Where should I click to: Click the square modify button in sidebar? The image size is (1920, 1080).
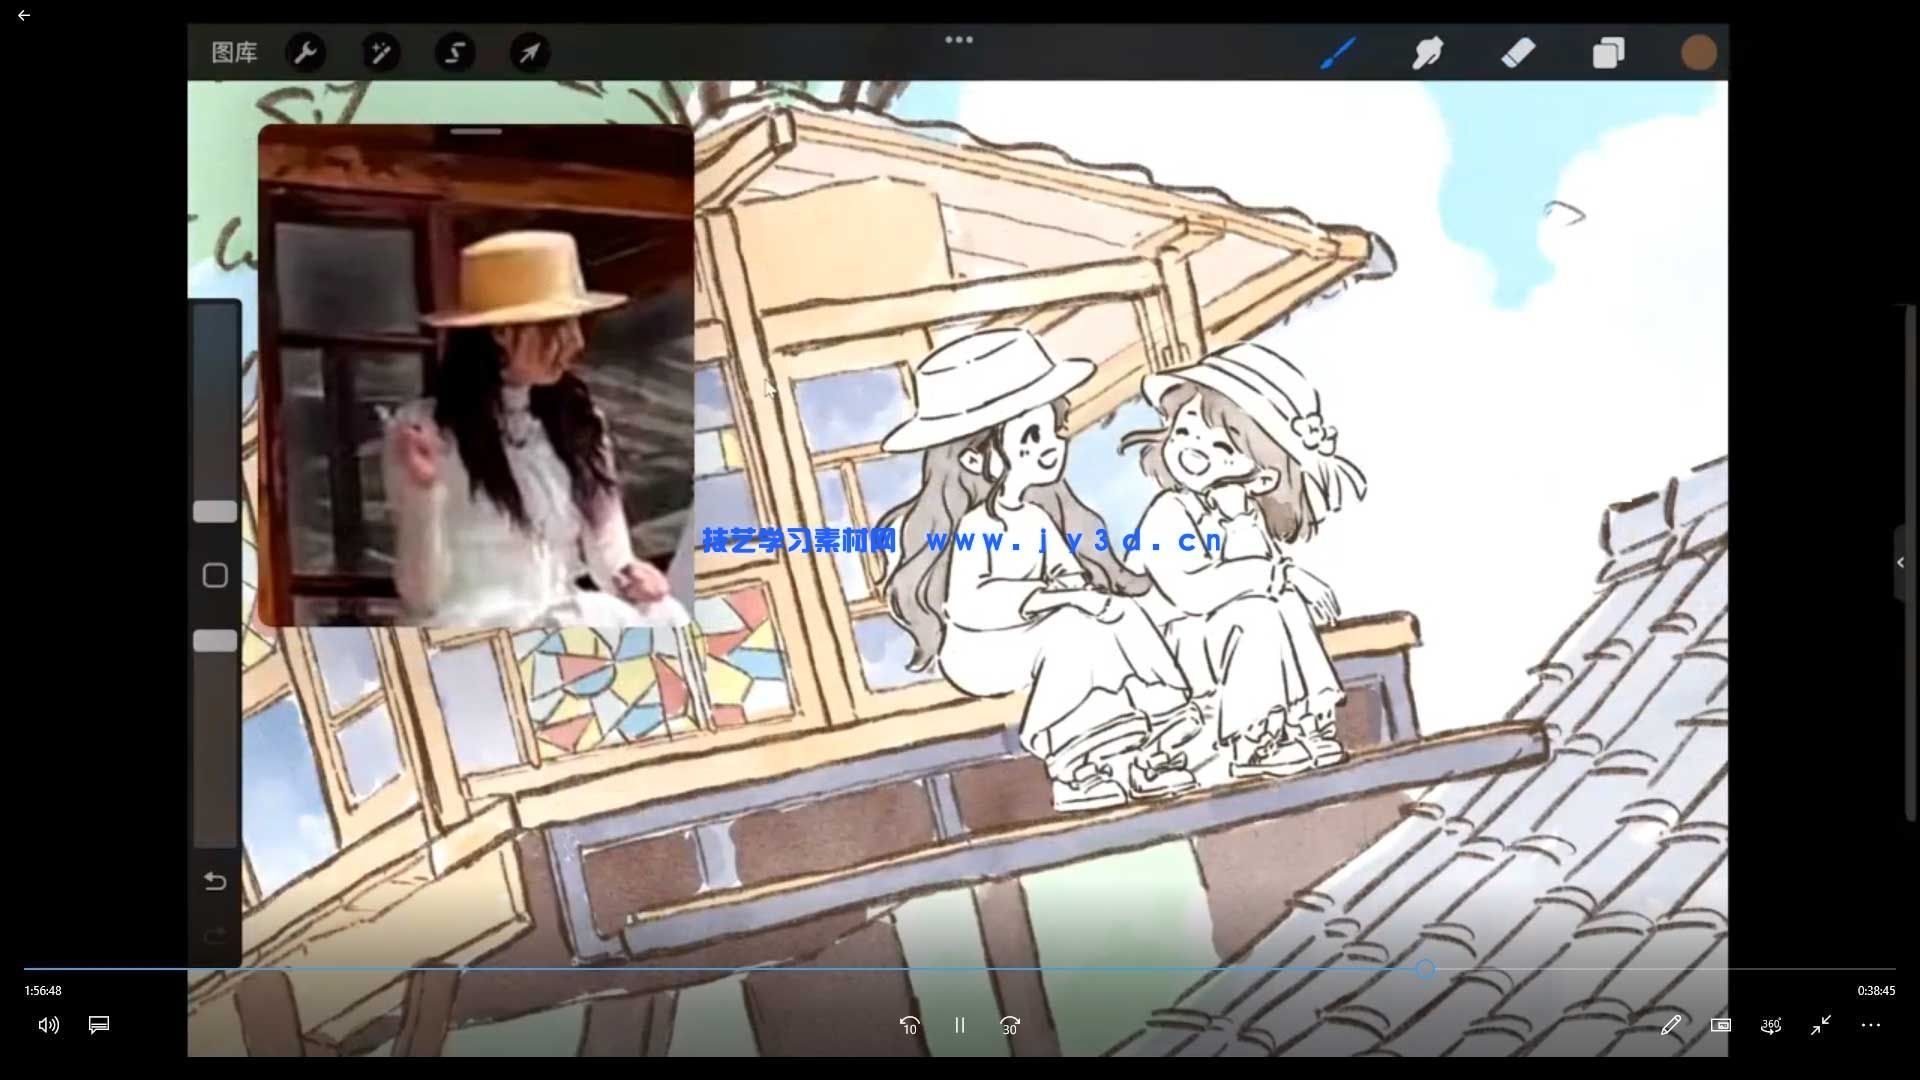tap(215, 575)
